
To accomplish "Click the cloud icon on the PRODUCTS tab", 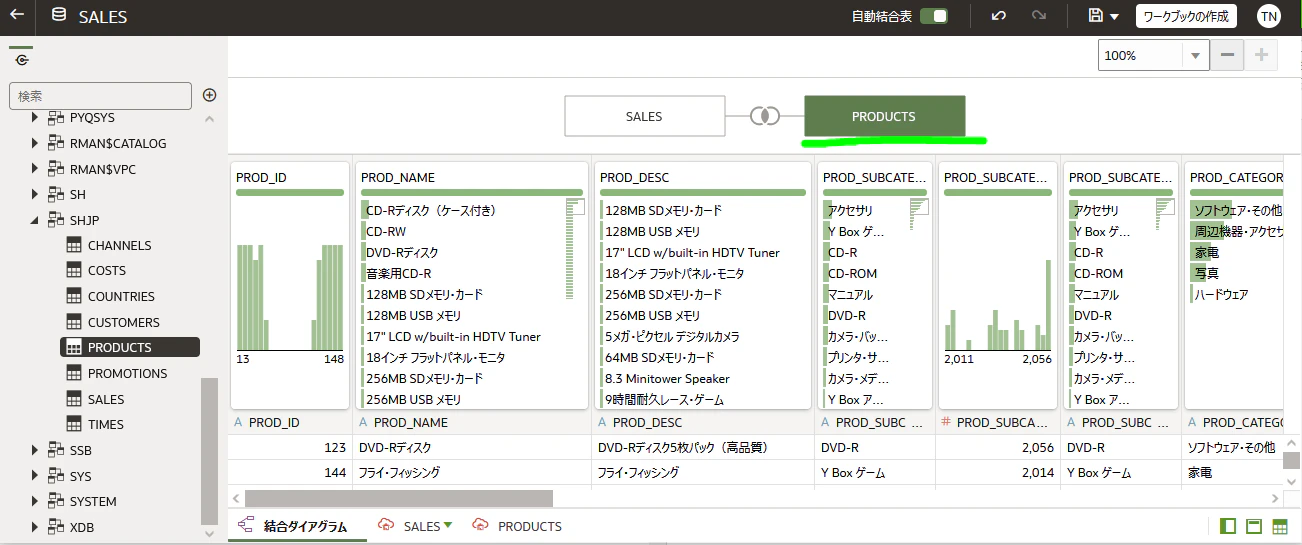I will point(480,526).
